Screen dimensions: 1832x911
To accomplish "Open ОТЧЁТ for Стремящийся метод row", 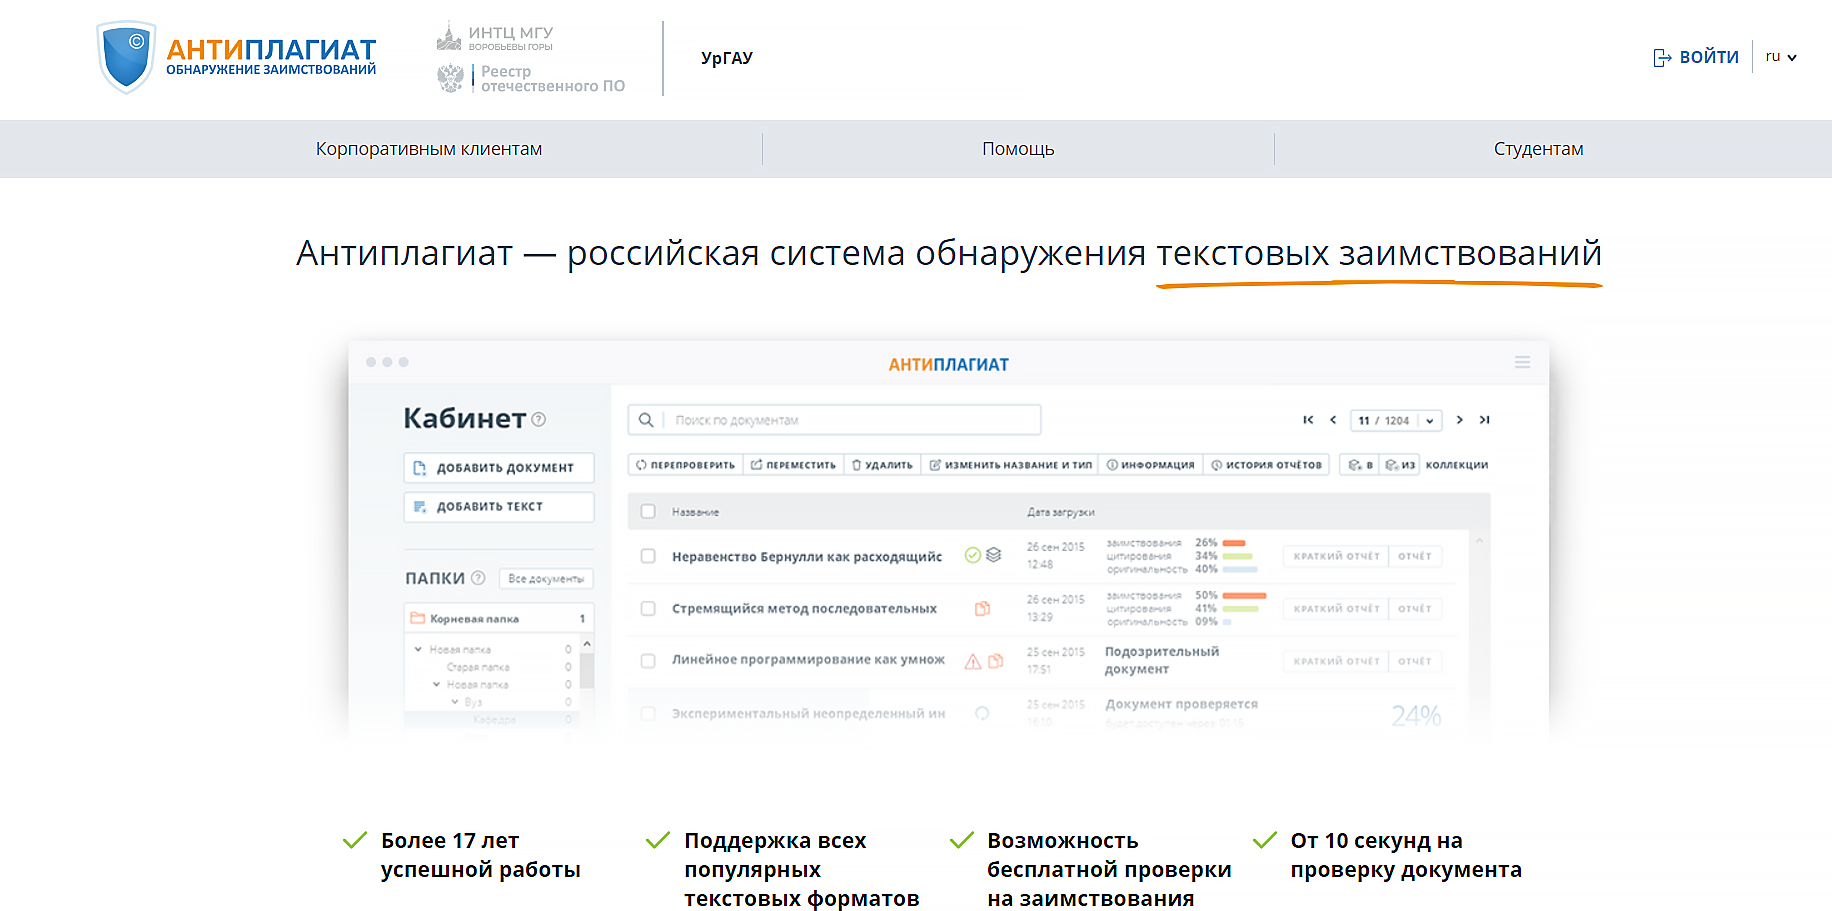I will coord(1415,608).
